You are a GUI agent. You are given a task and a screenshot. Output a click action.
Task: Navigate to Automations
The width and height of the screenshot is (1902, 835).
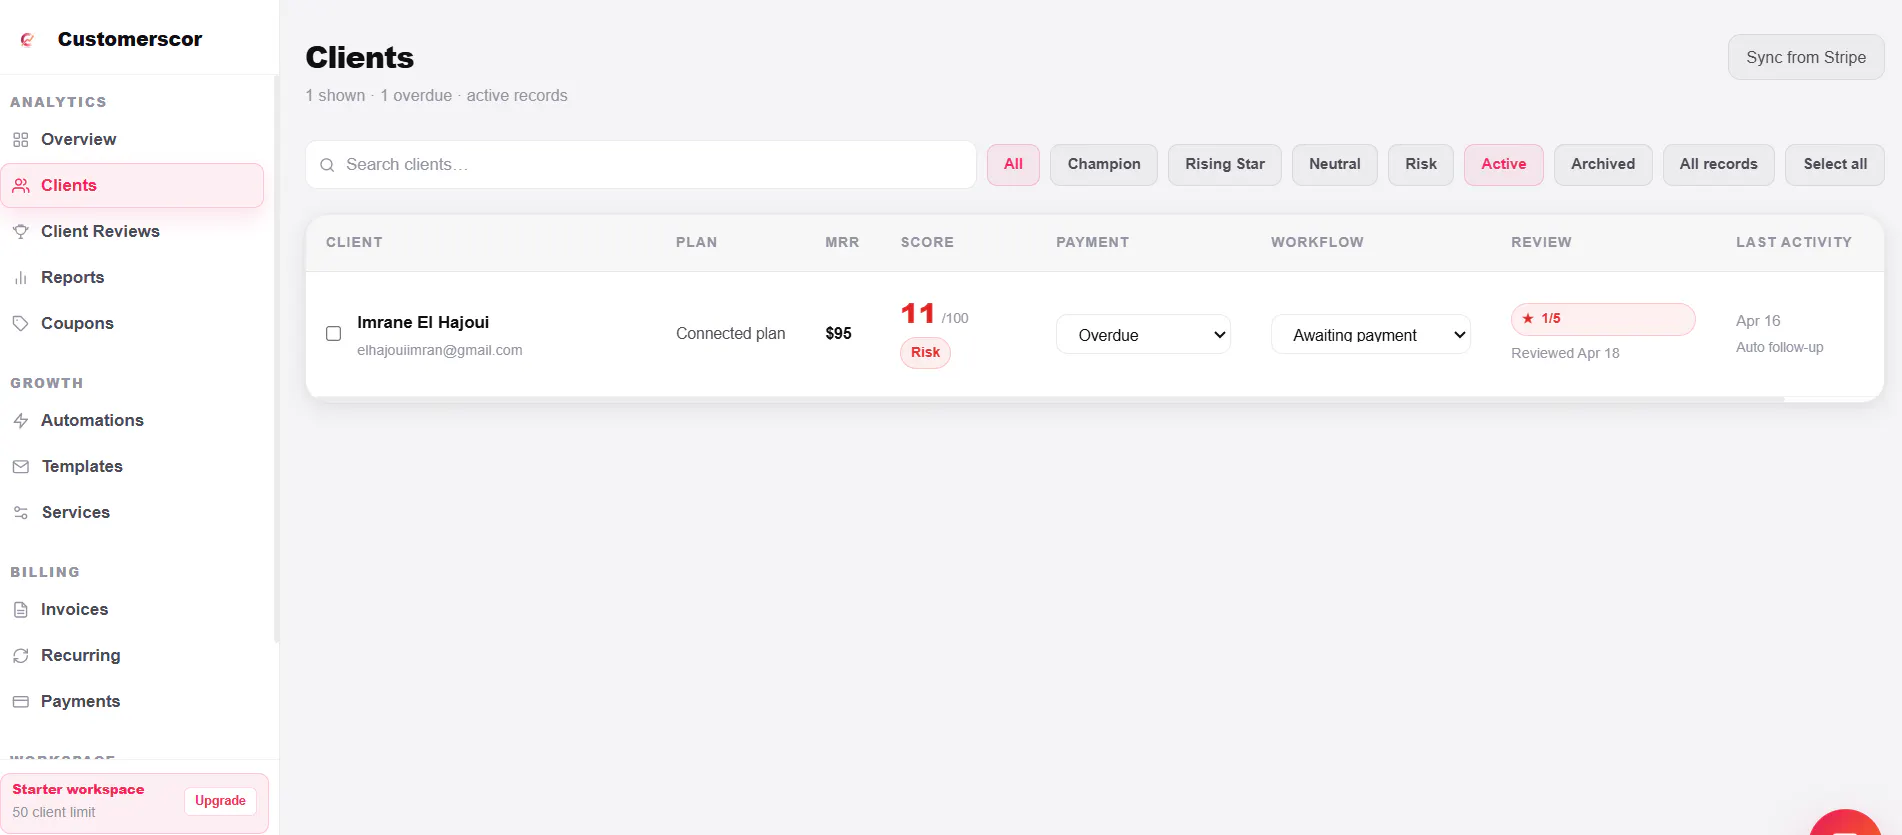(x=132, y=421)
